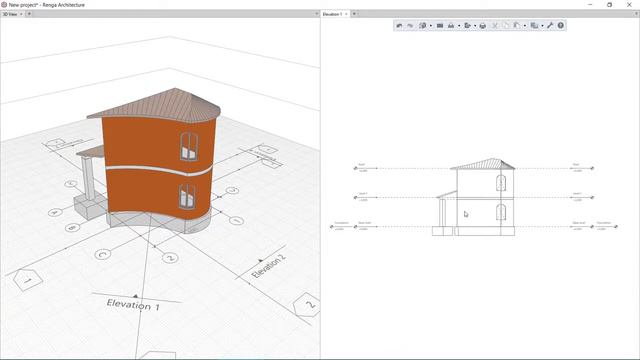Image resolution: width=640 pixels, height=360 pixels.
Task: Select the upper arched window in the elevation
Action: (x=501, y=182)
